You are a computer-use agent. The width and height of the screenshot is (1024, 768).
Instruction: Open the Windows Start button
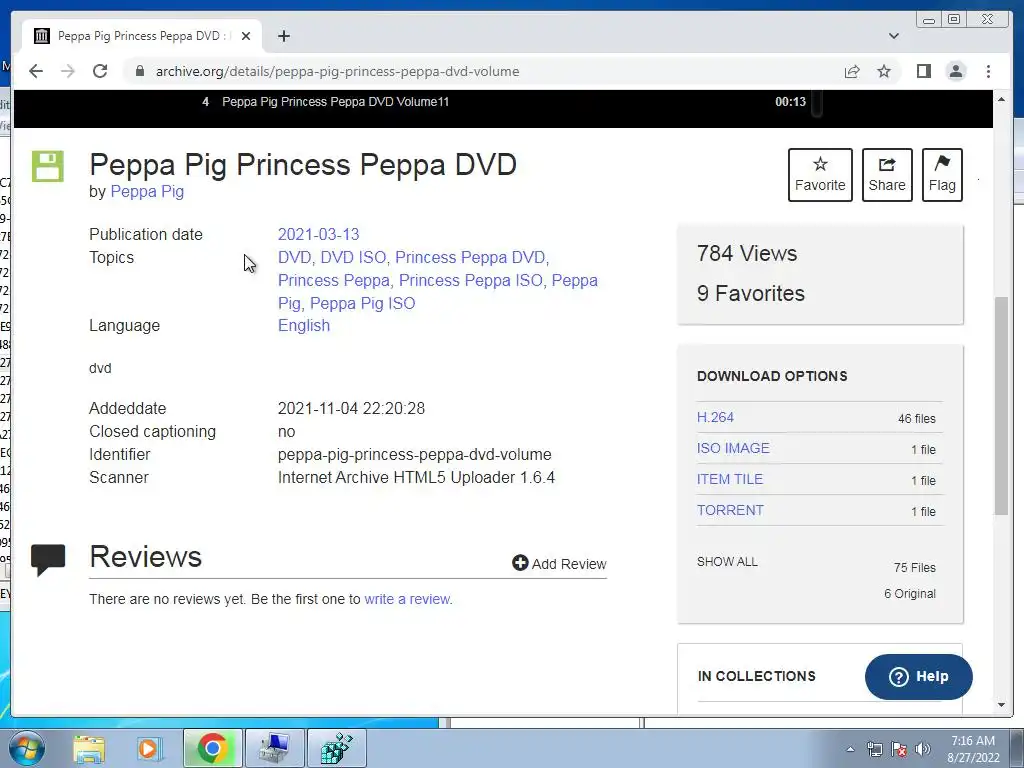[x=27, y=748]
